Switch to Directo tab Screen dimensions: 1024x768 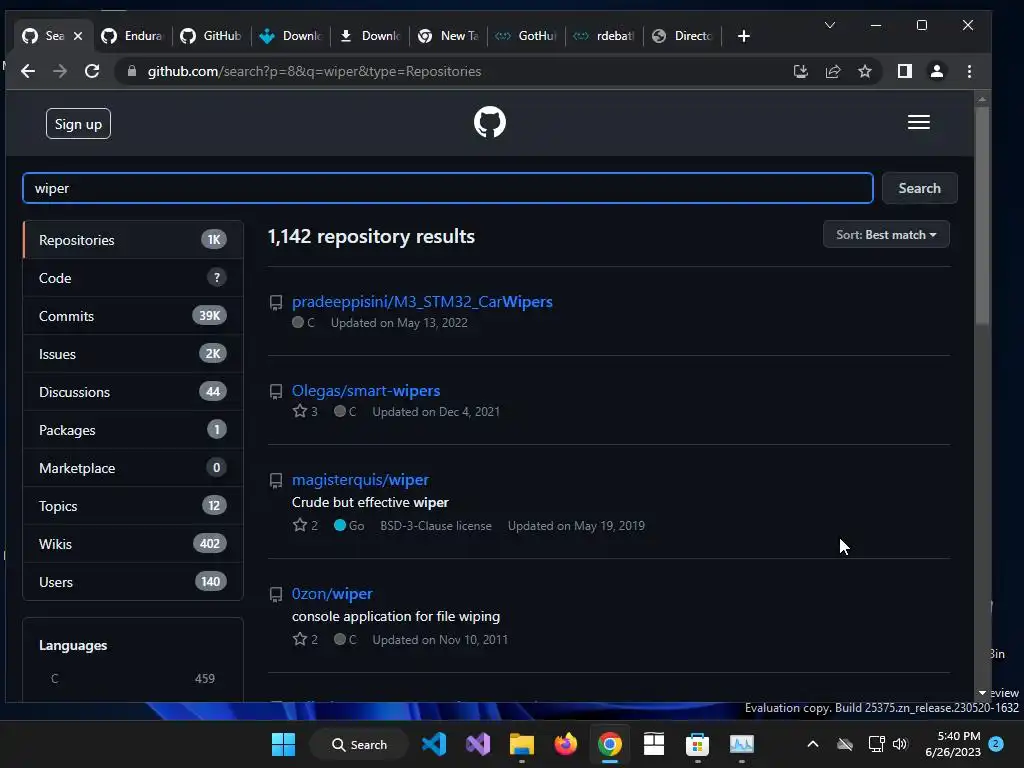(x=682, y=36)
